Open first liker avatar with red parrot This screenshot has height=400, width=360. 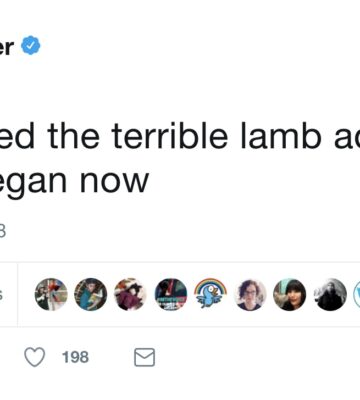pyautogui.click(x=51, y=294)
